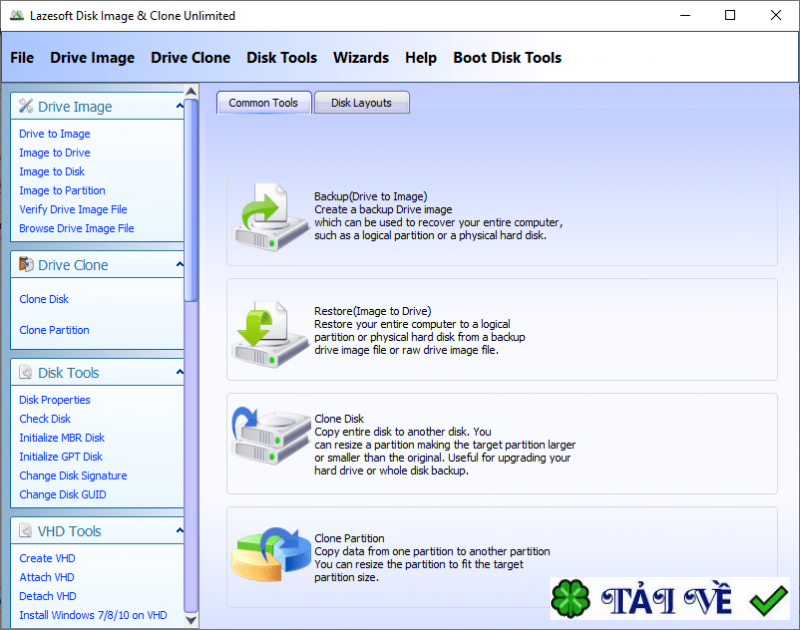Click the Drive Clone panel header icon
800x630 pixels.
27,264
